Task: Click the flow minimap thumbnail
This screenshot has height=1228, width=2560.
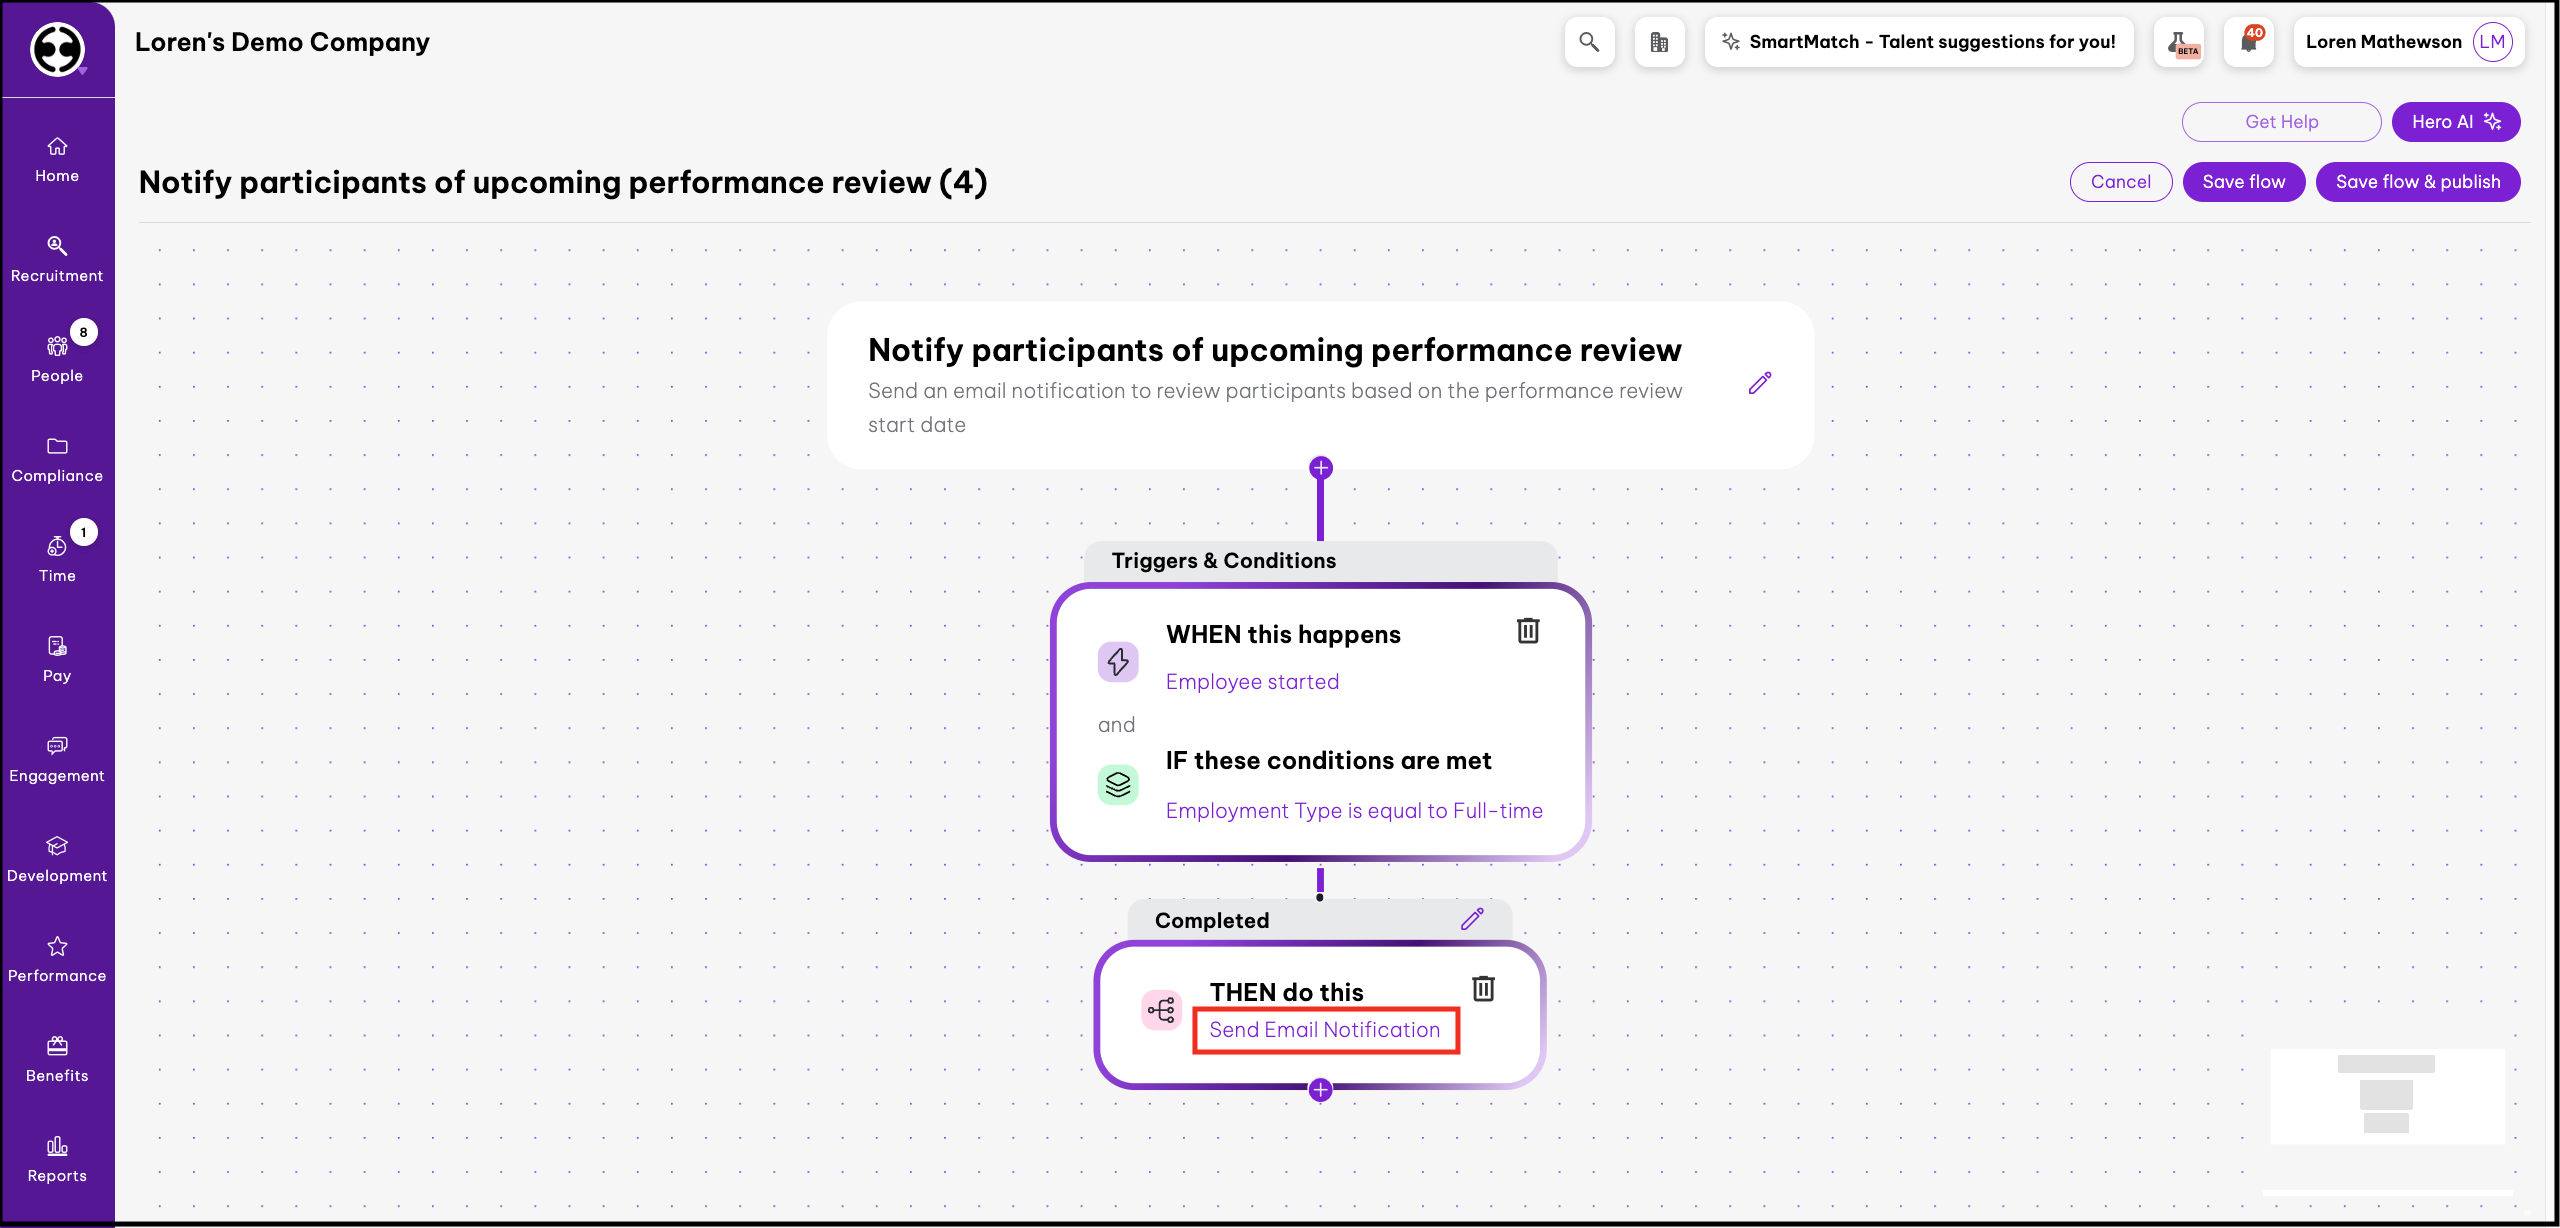Action: click(2386, 1096)
